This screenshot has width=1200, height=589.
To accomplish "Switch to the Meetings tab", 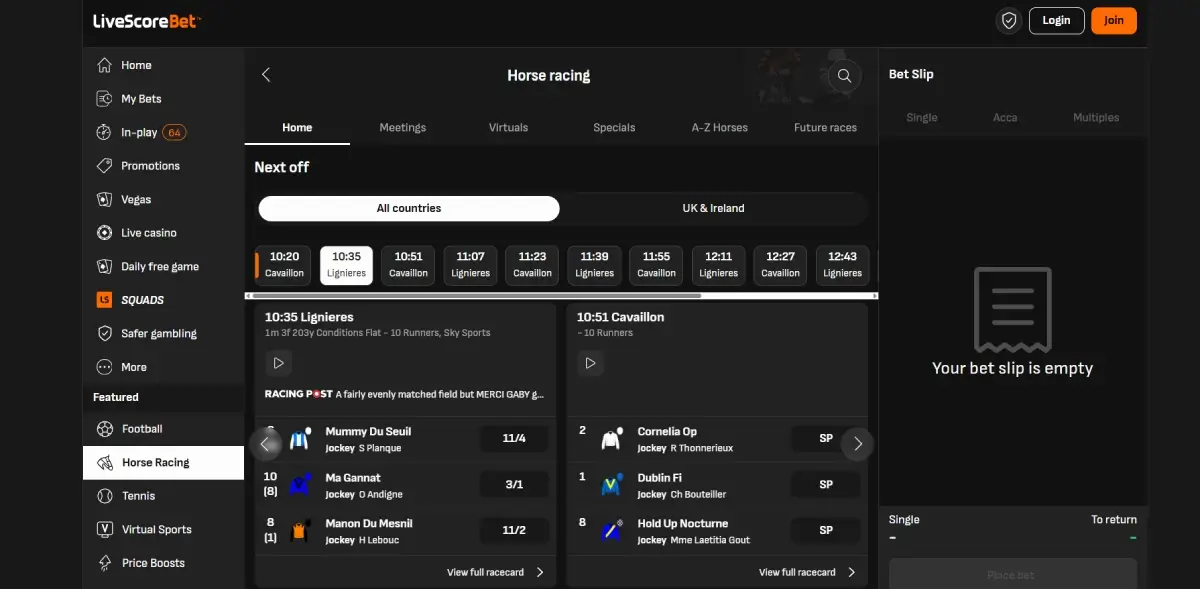I will click(402, 127).
